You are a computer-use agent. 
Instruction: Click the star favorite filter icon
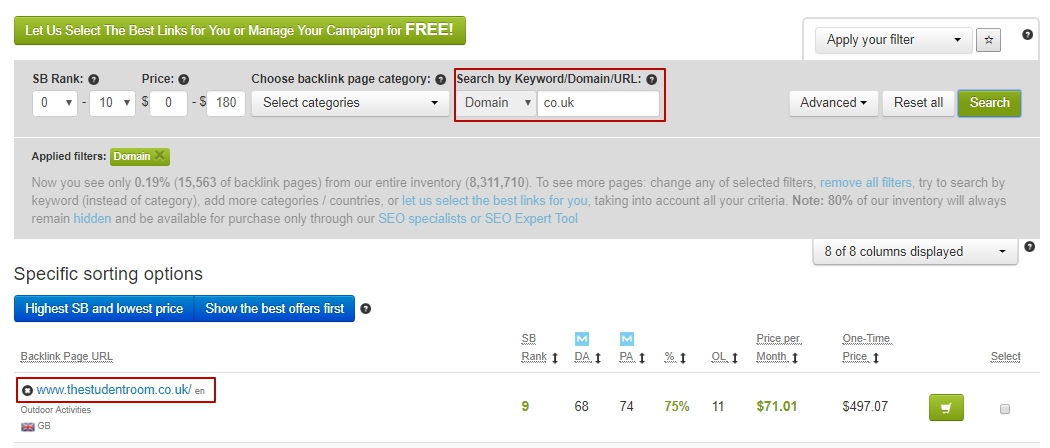[986, 40]
